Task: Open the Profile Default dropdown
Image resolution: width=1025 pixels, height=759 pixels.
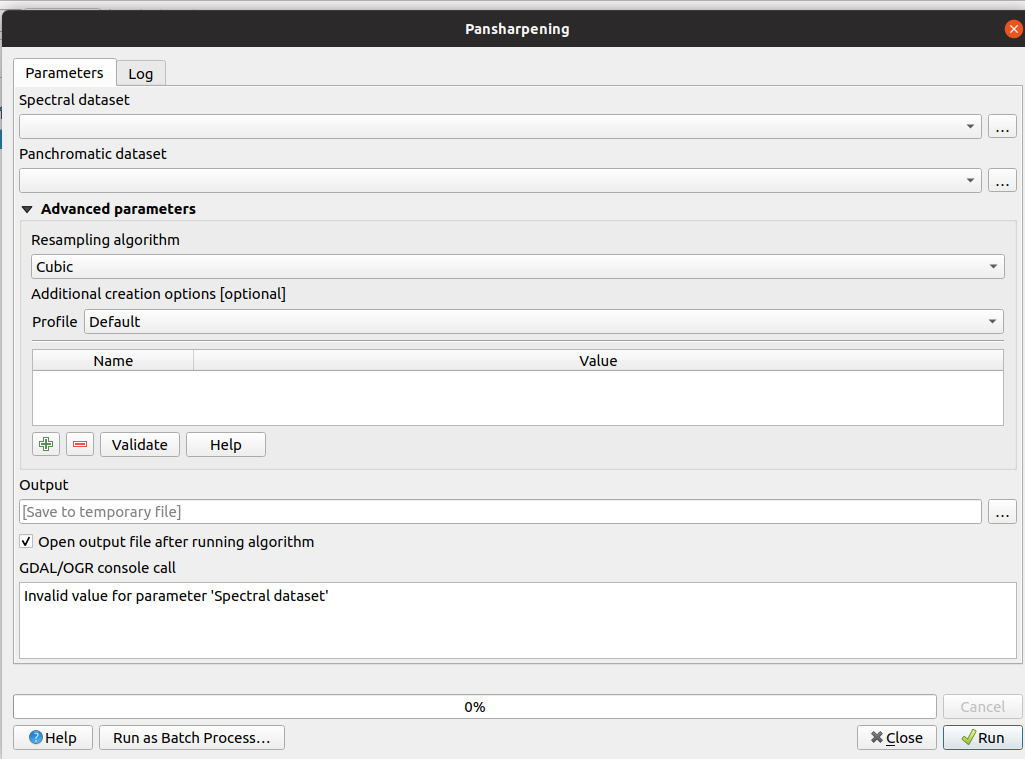Action: (x=544, y=322)
